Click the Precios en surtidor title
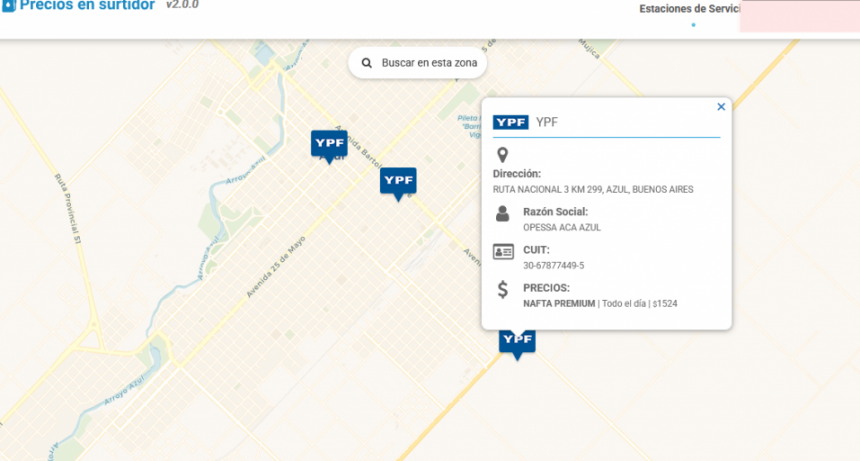Screen dimensions: 860x461 tap(87, 5)
